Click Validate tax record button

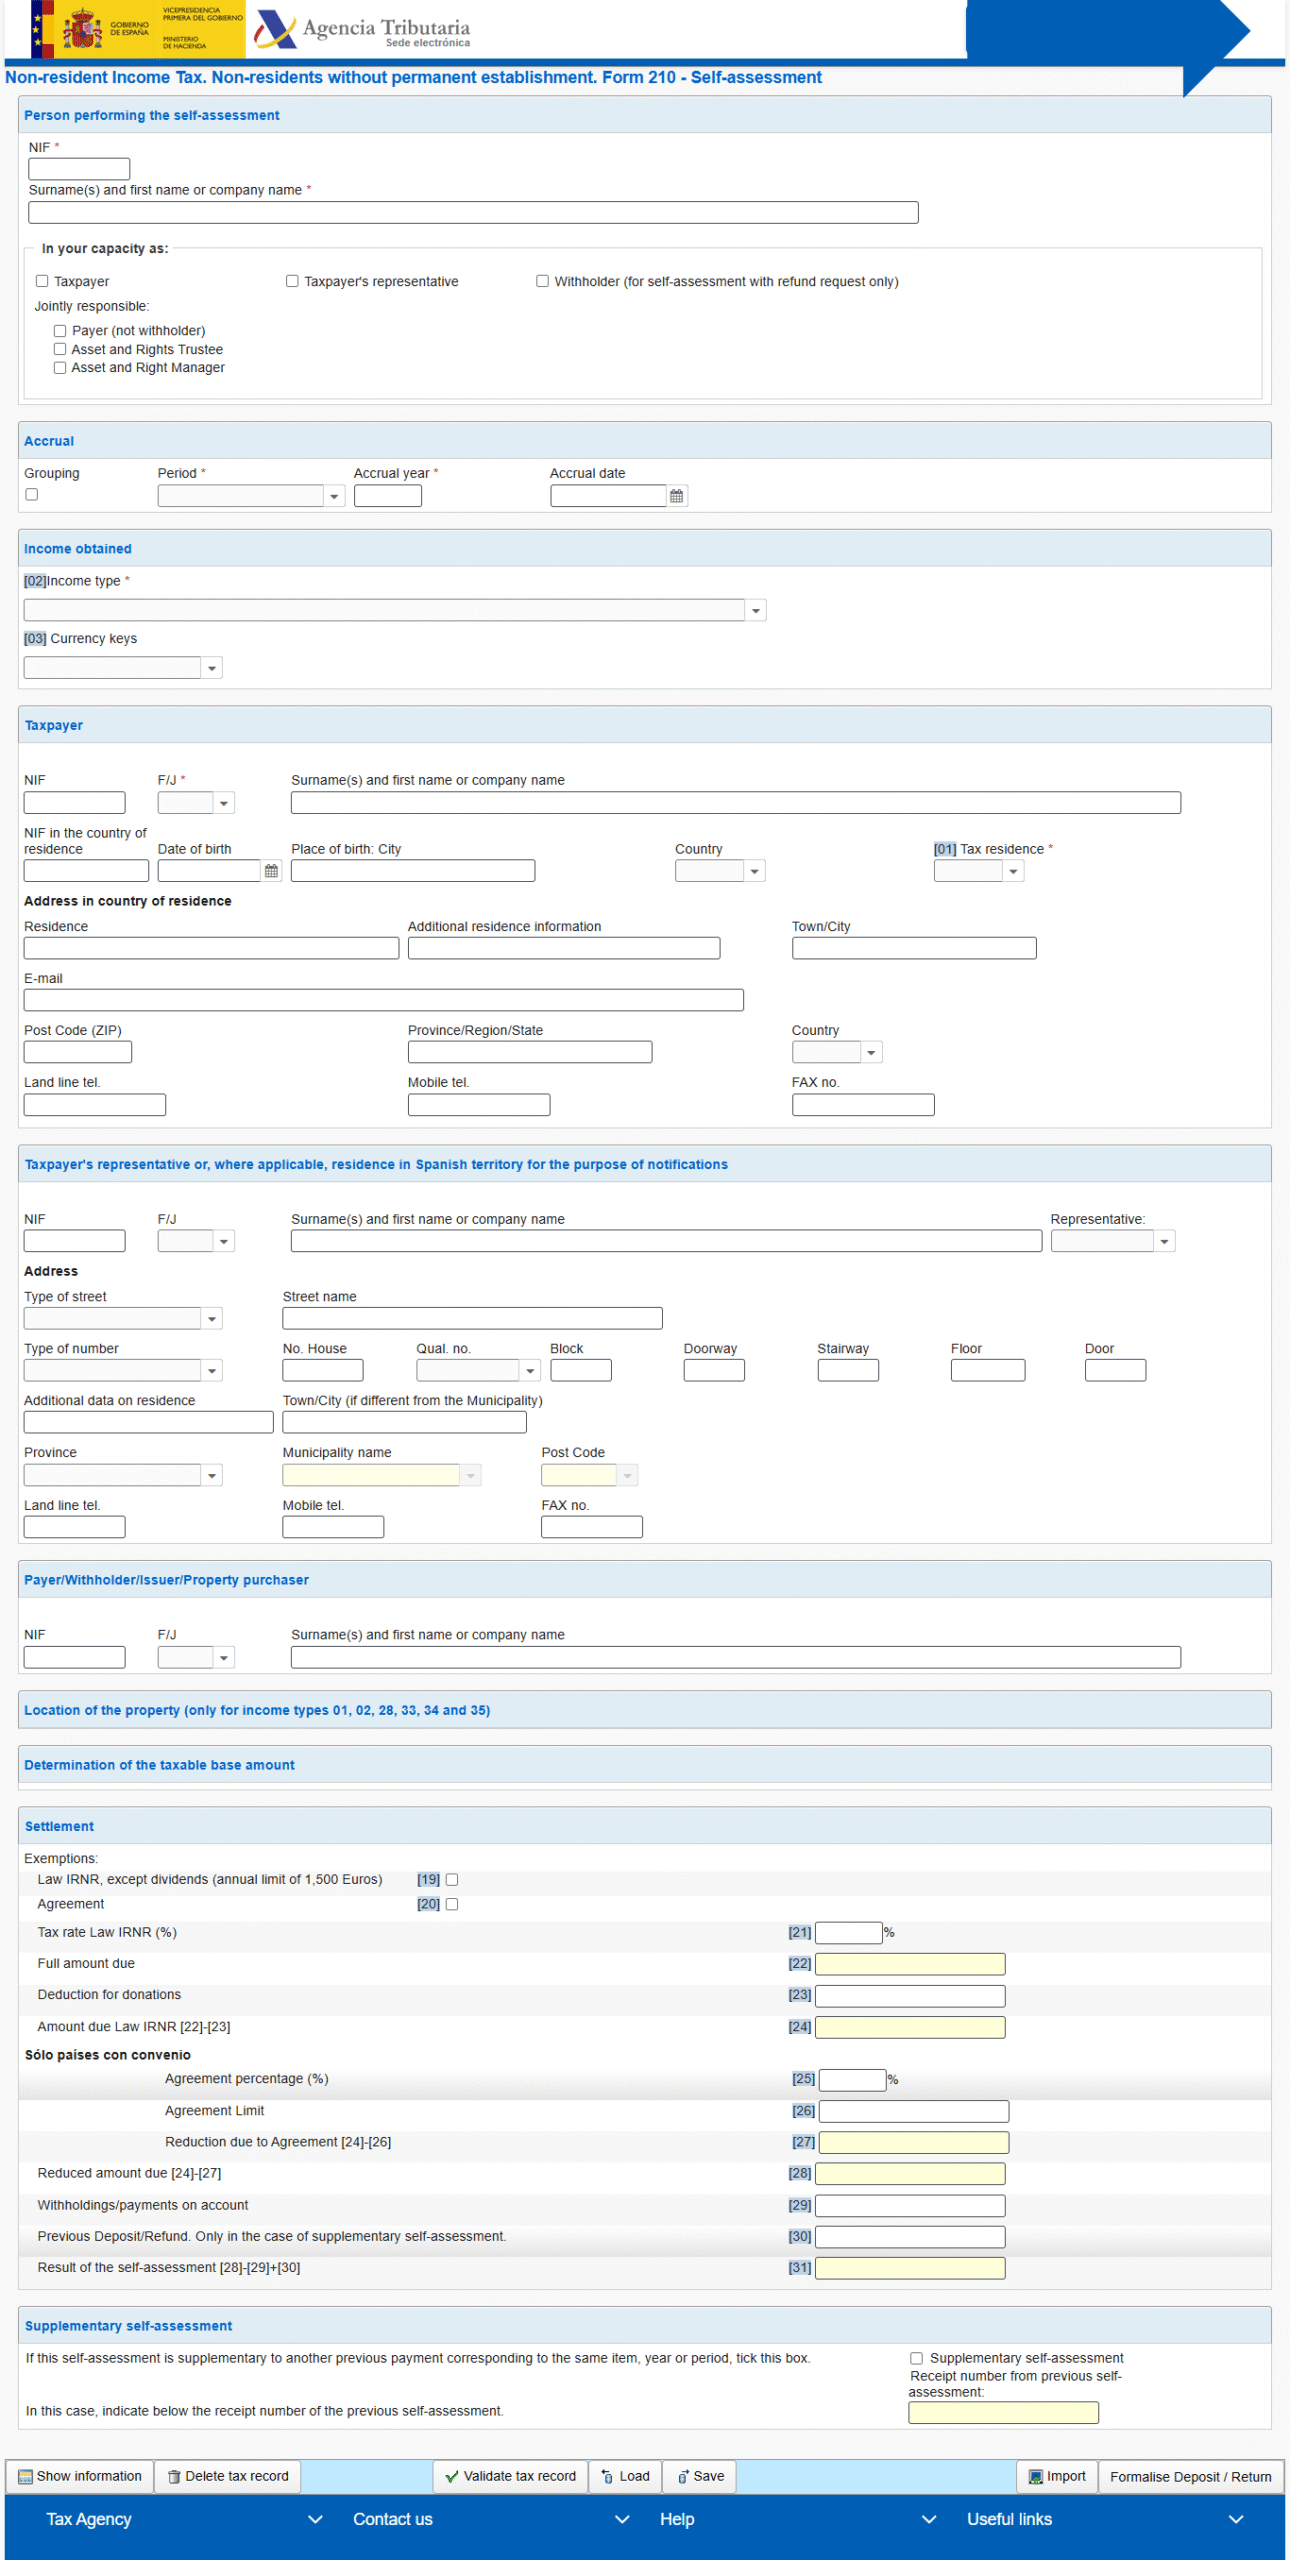[510, 2476]
